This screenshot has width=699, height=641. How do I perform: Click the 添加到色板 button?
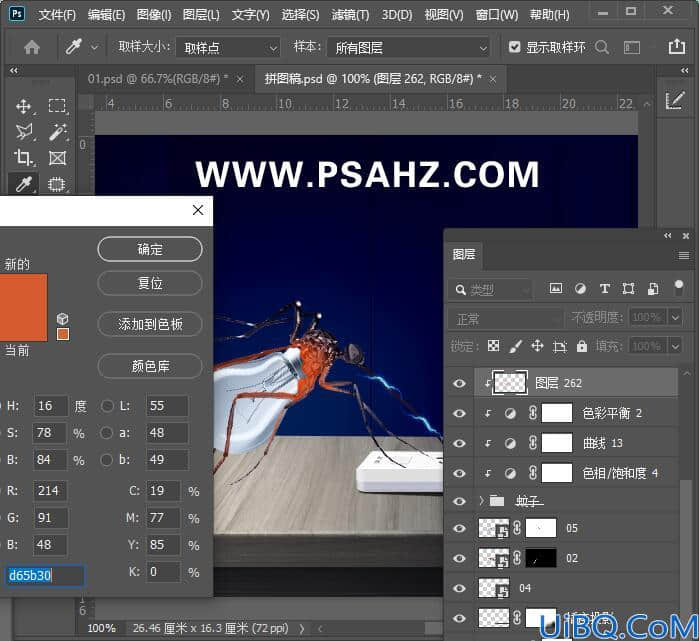tap(150, 324)
